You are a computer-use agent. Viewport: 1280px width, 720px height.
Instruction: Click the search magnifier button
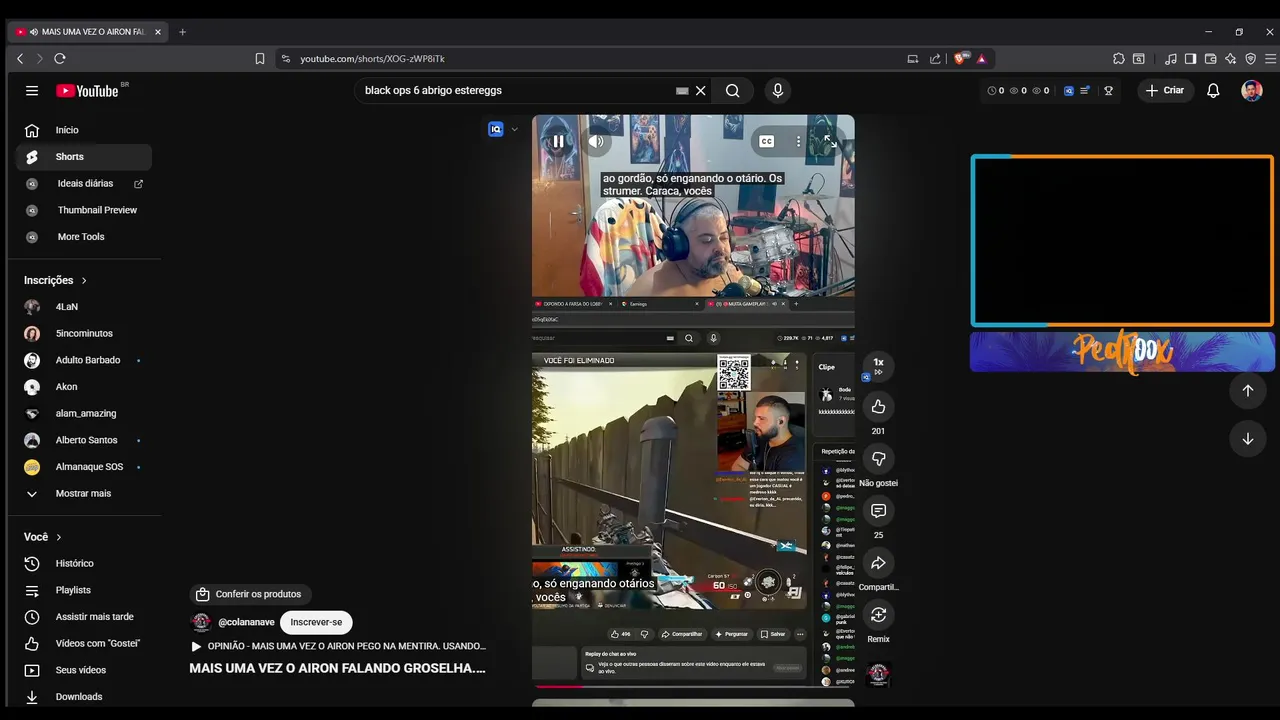coord(733,90)
